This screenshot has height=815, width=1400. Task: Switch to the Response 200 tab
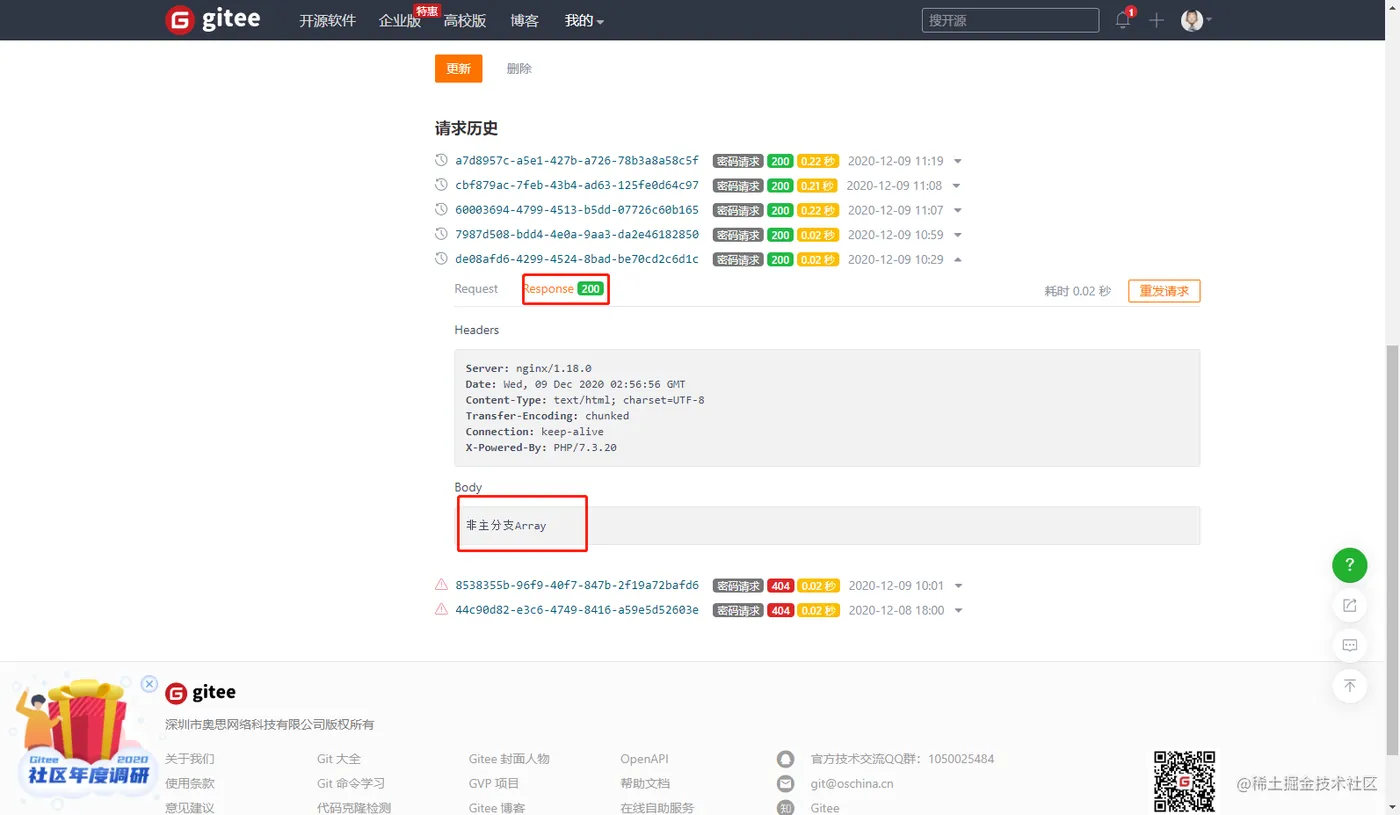point(563,289)
